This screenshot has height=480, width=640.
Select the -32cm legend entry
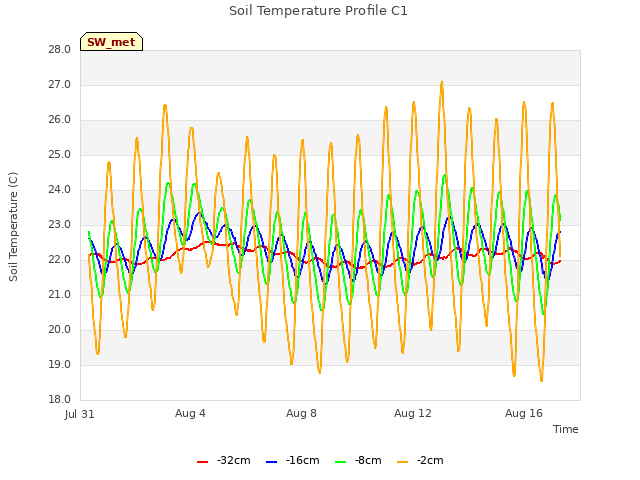224,460
